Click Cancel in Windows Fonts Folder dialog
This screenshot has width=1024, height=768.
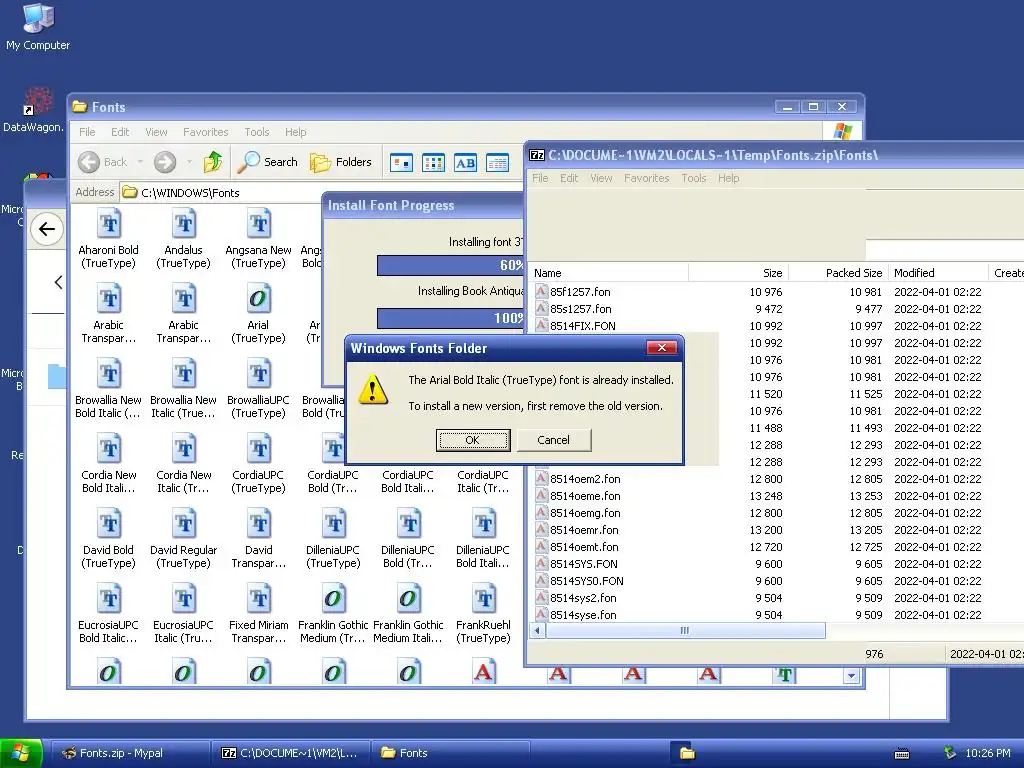[x=553, y=440]
